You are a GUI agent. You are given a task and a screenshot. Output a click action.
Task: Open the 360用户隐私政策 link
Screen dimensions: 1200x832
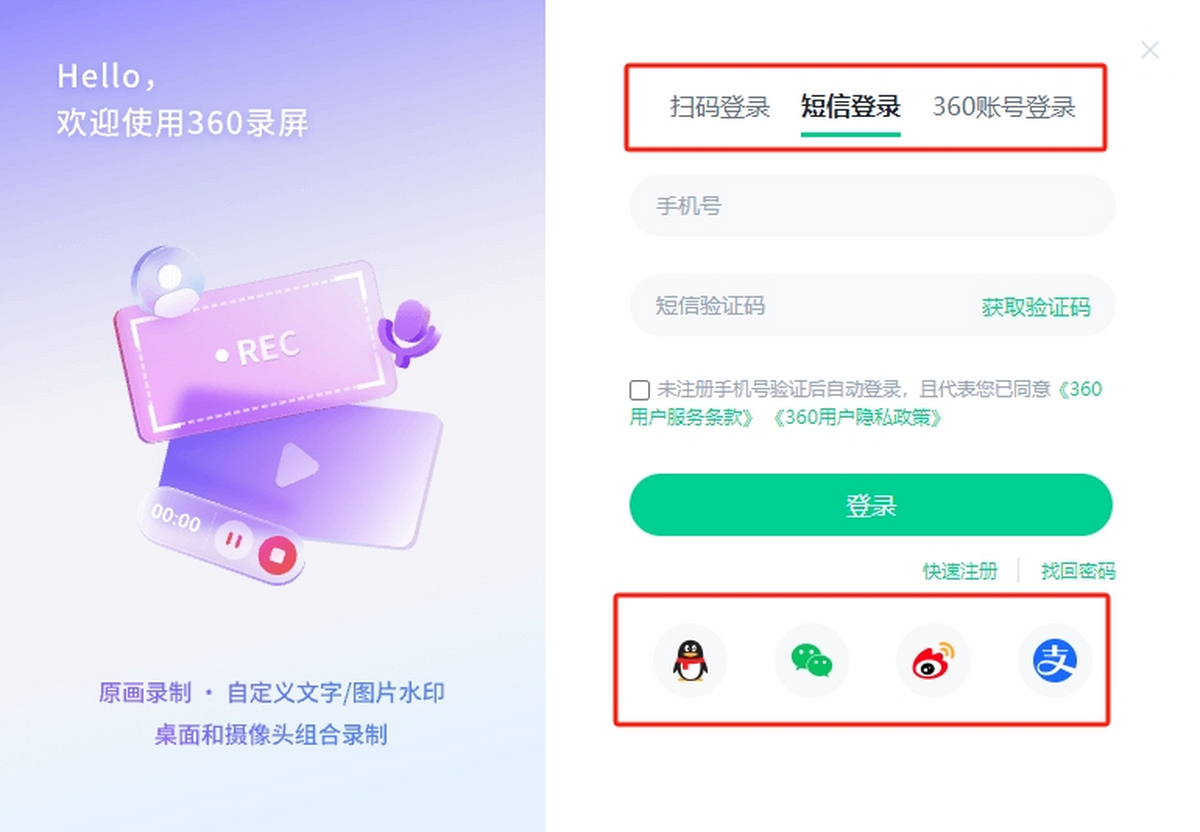click(x=856, y=418)
